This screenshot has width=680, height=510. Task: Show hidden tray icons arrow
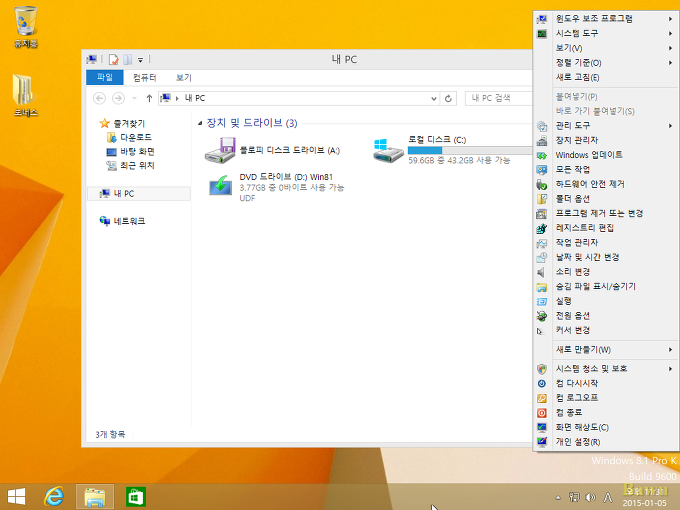click(558, 498)
